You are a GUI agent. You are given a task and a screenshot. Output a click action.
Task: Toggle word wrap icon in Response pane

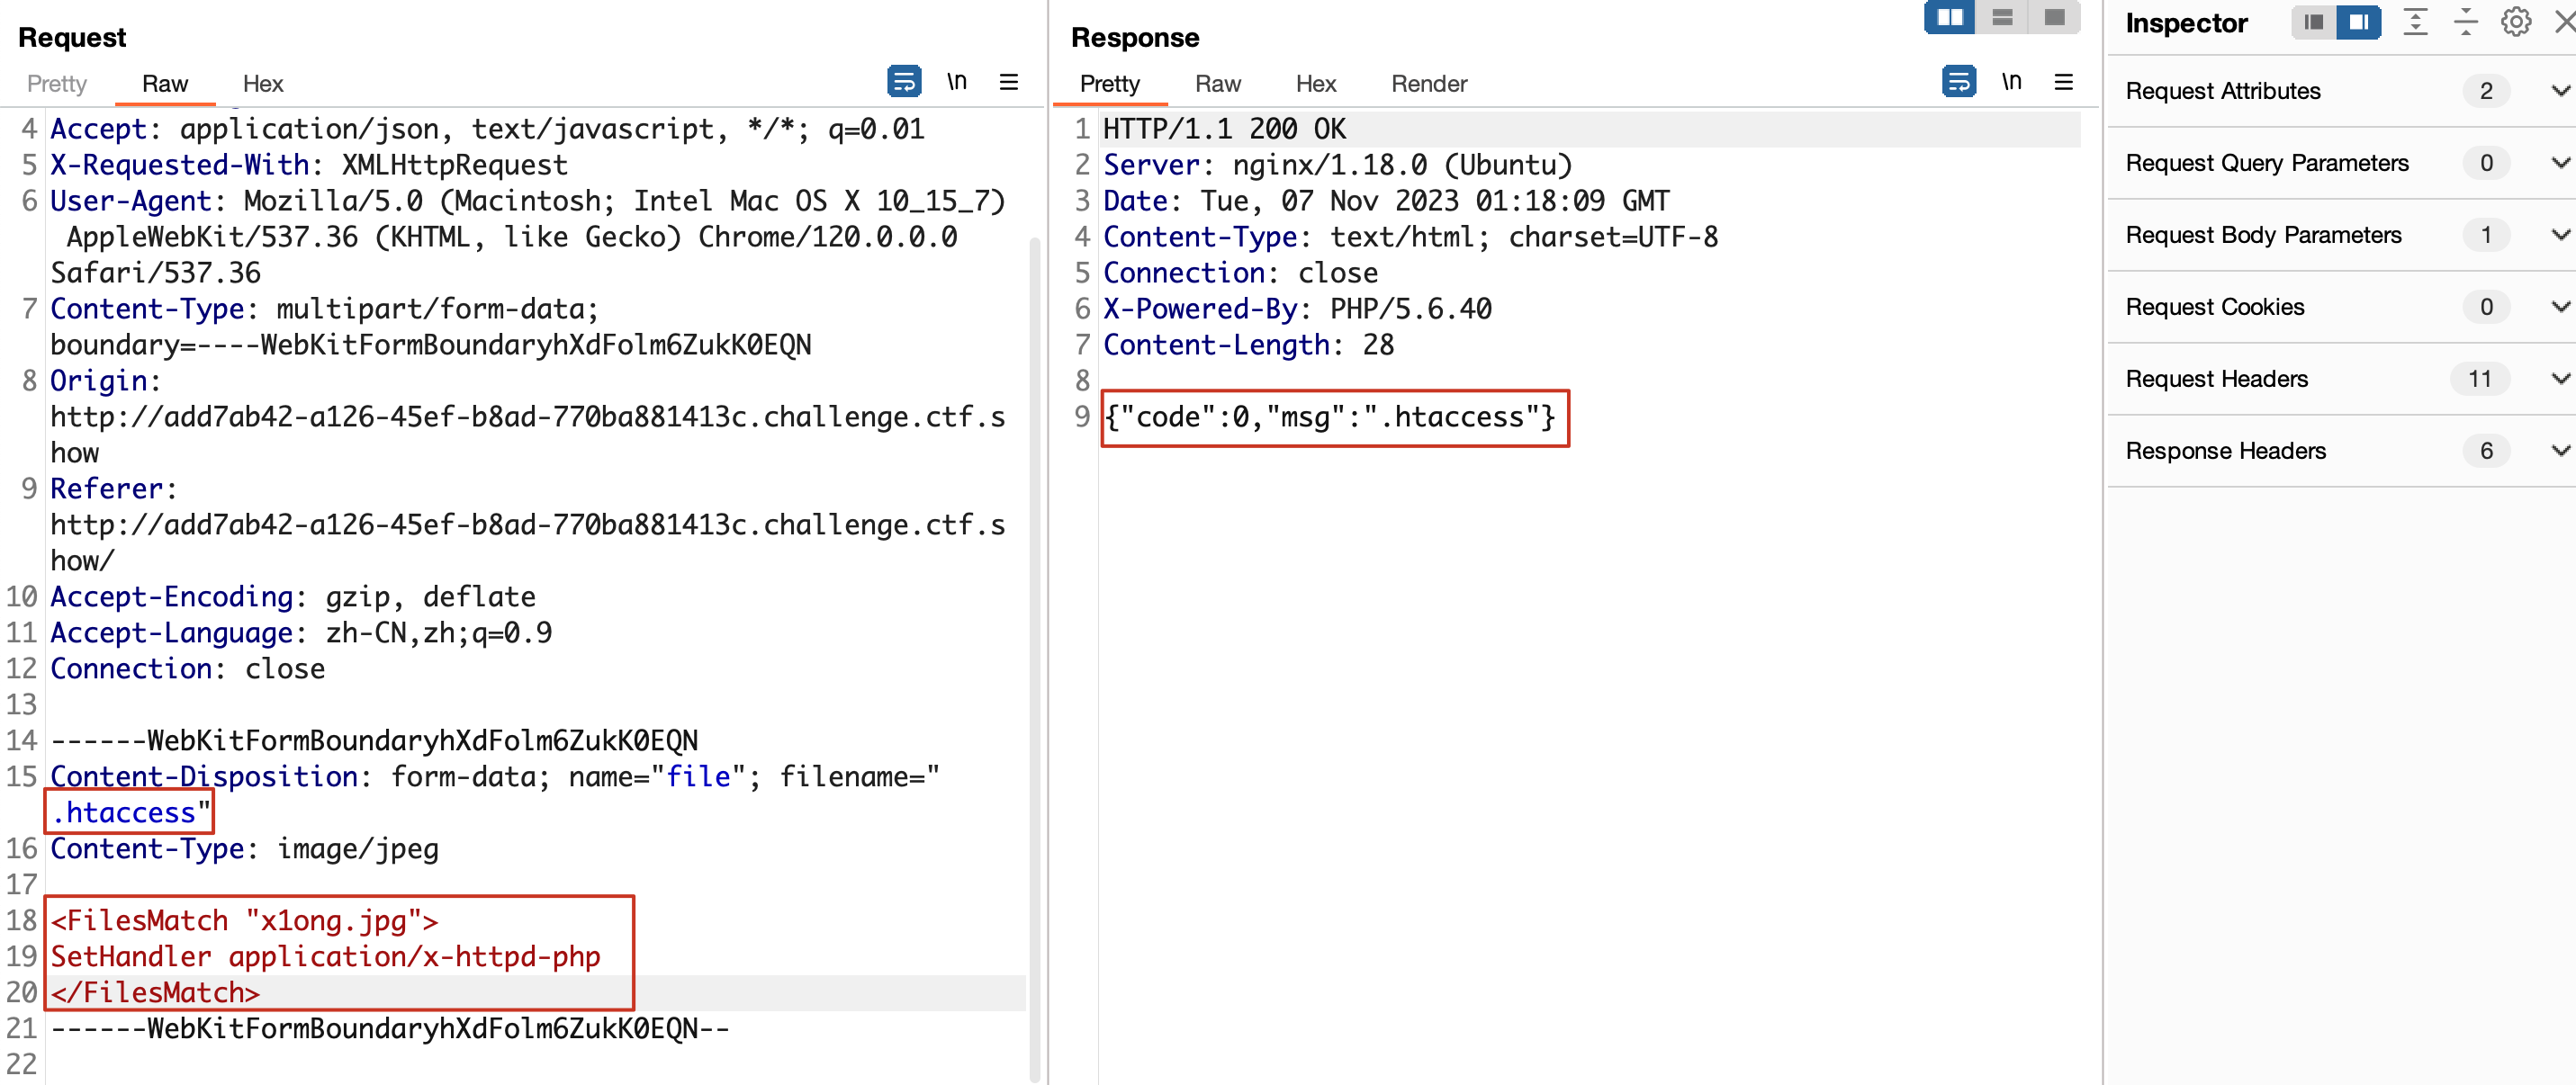pyautogui.click(x=1958, y=81)
